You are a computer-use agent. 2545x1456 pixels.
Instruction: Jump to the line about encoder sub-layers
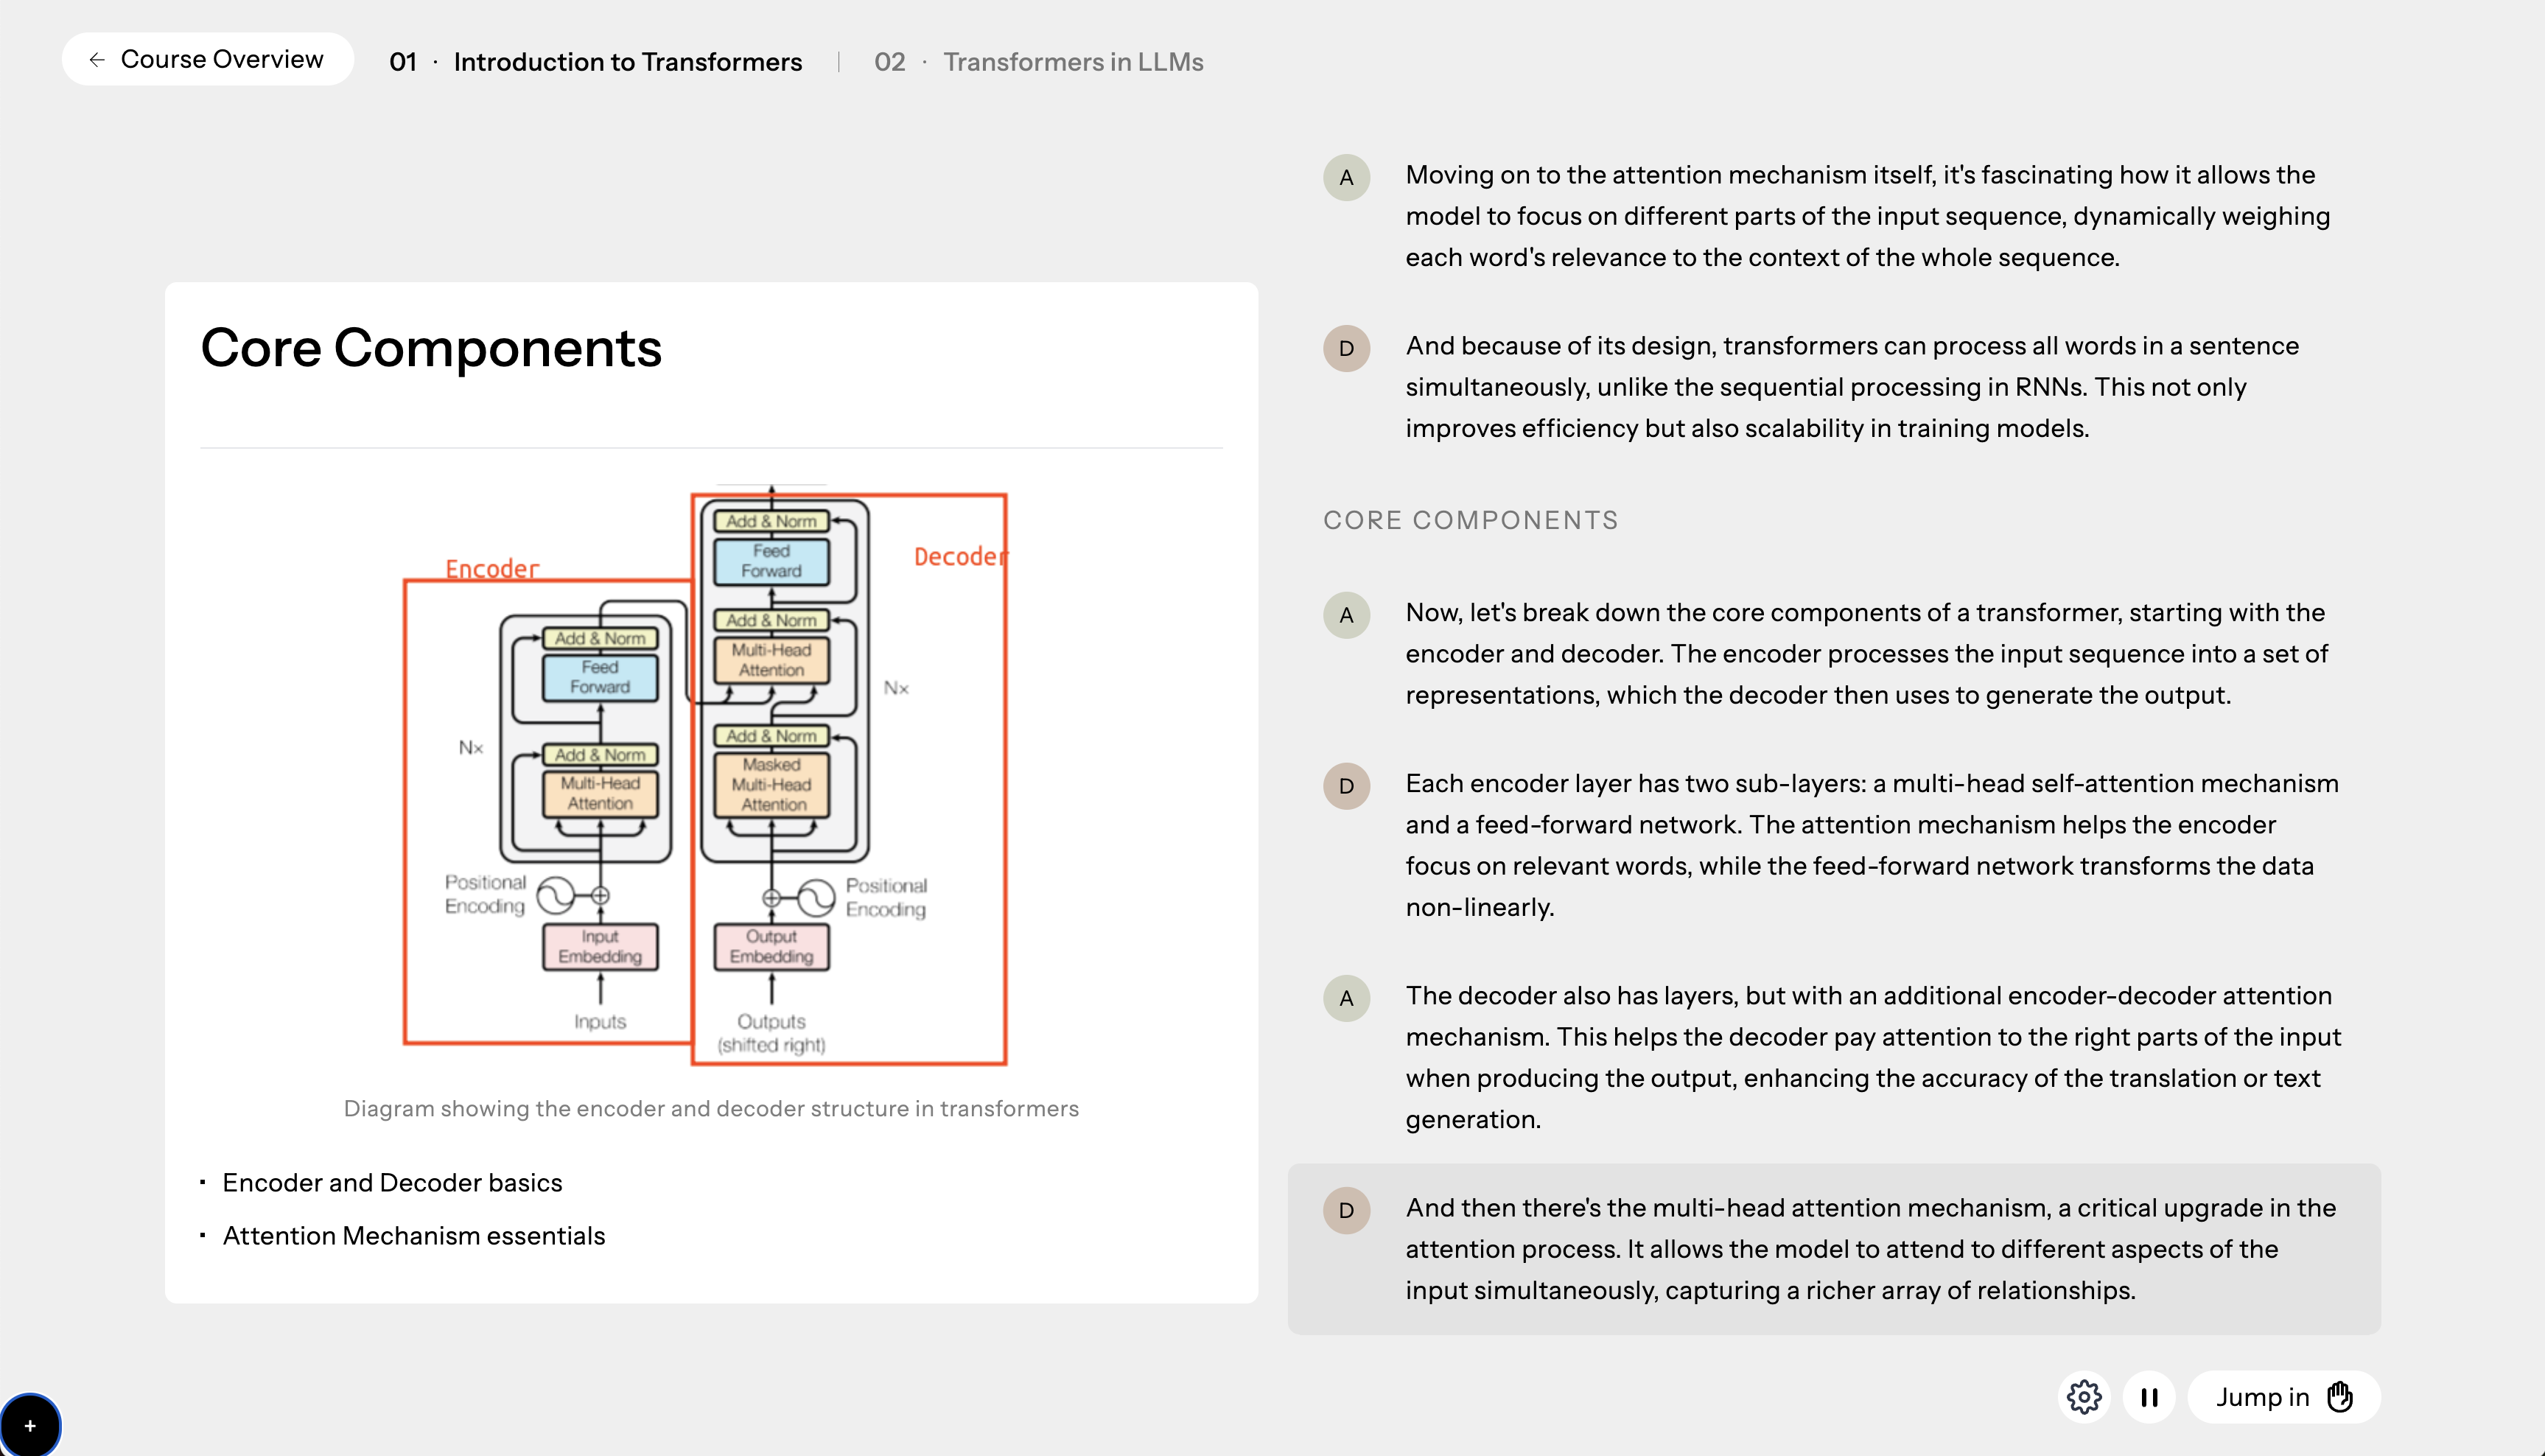coord(1871,845)
